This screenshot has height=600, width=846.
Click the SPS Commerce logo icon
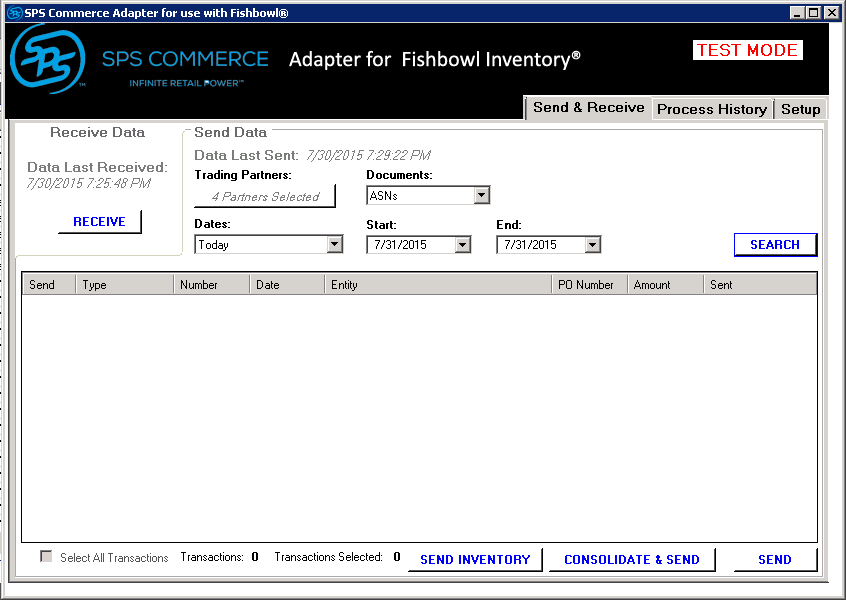(47, 59)
